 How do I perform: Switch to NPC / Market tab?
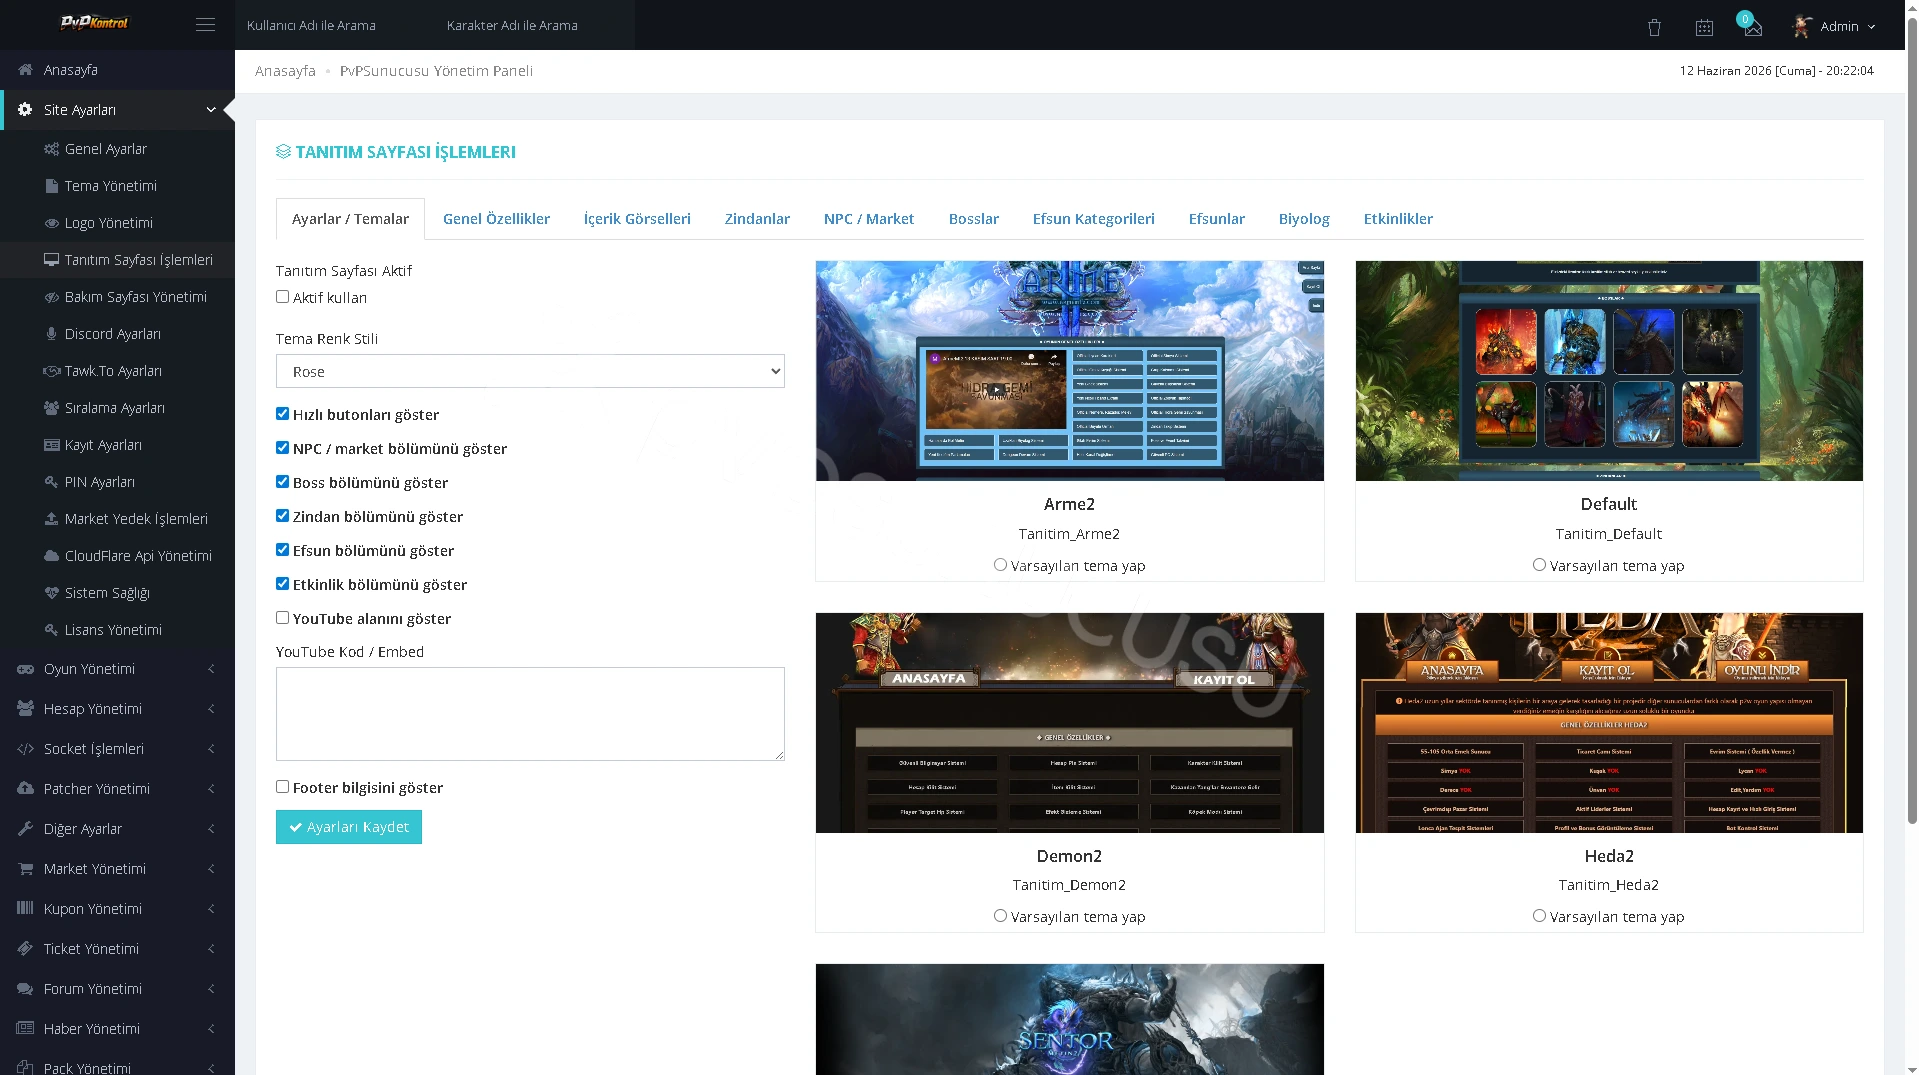pyautogui.click(x=869, y=219)
